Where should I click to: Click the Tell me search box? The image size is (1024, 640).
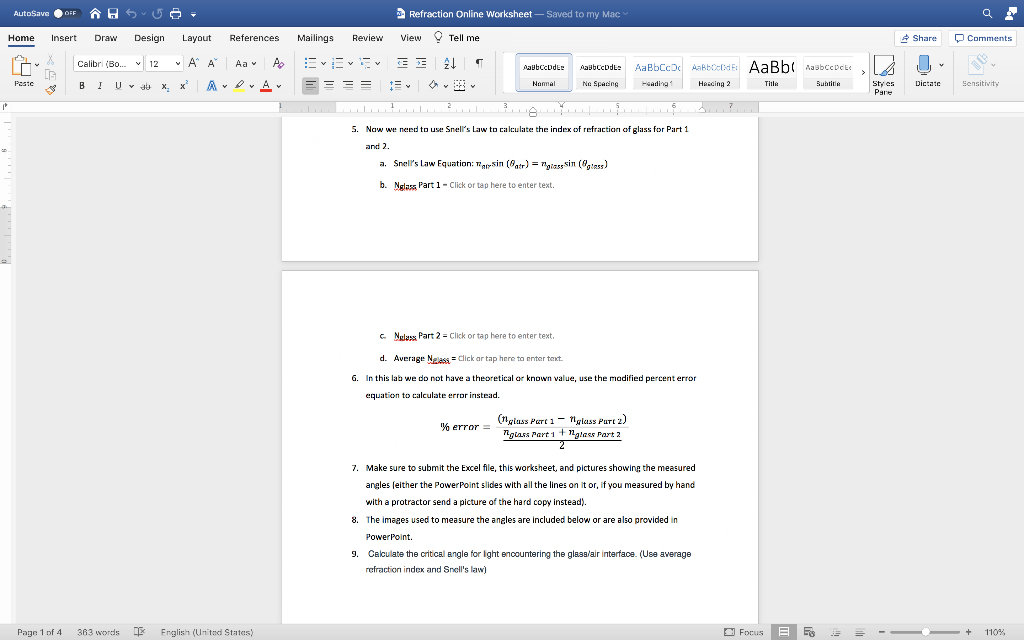point(456,38)
